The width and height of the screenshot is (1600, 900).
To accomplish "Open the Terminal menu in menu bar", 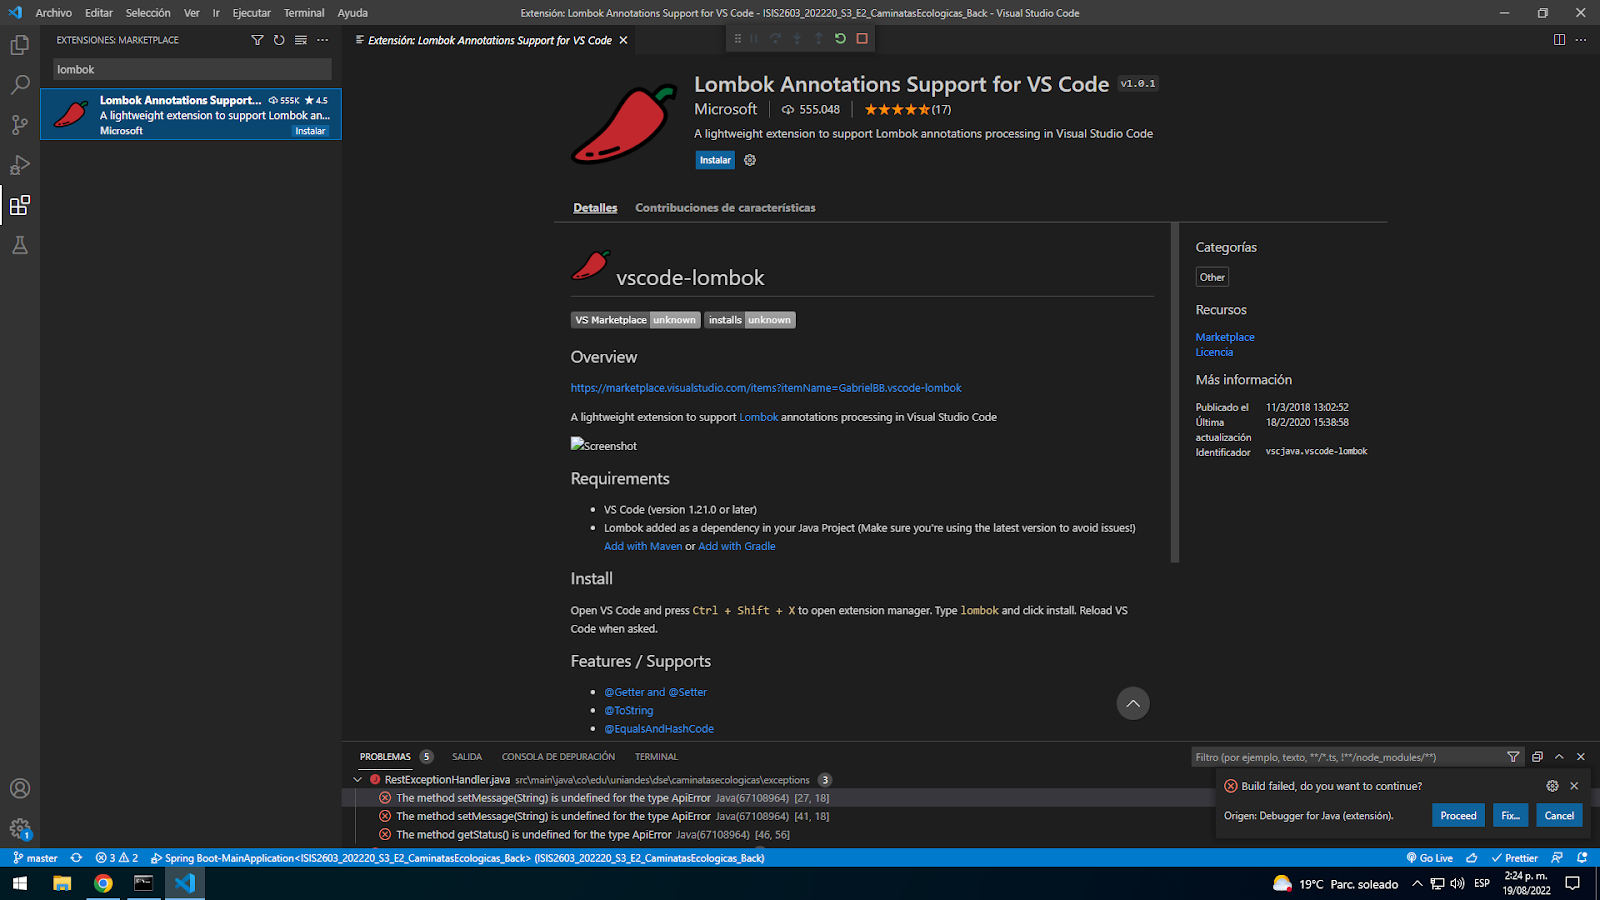I will pos(303,13).
